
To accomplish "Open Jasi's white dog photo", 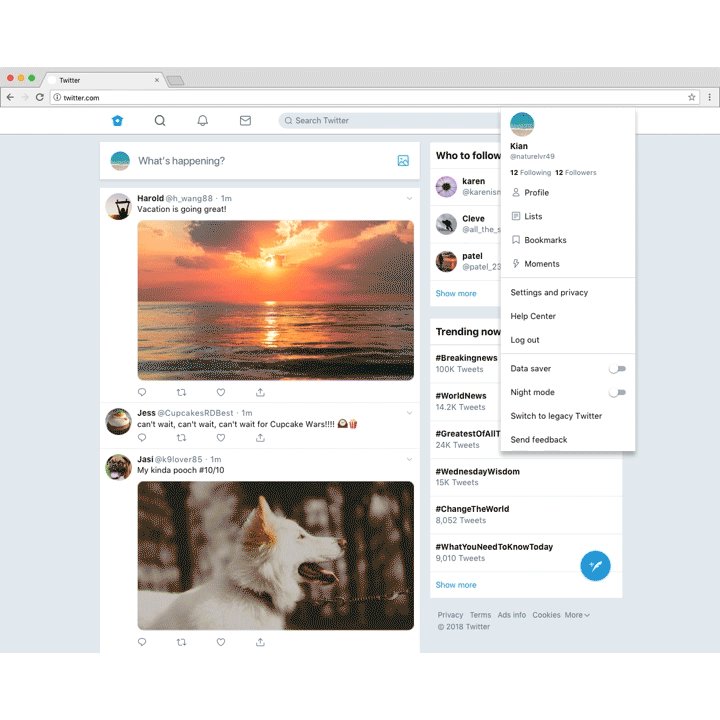I will coord(276,556).
